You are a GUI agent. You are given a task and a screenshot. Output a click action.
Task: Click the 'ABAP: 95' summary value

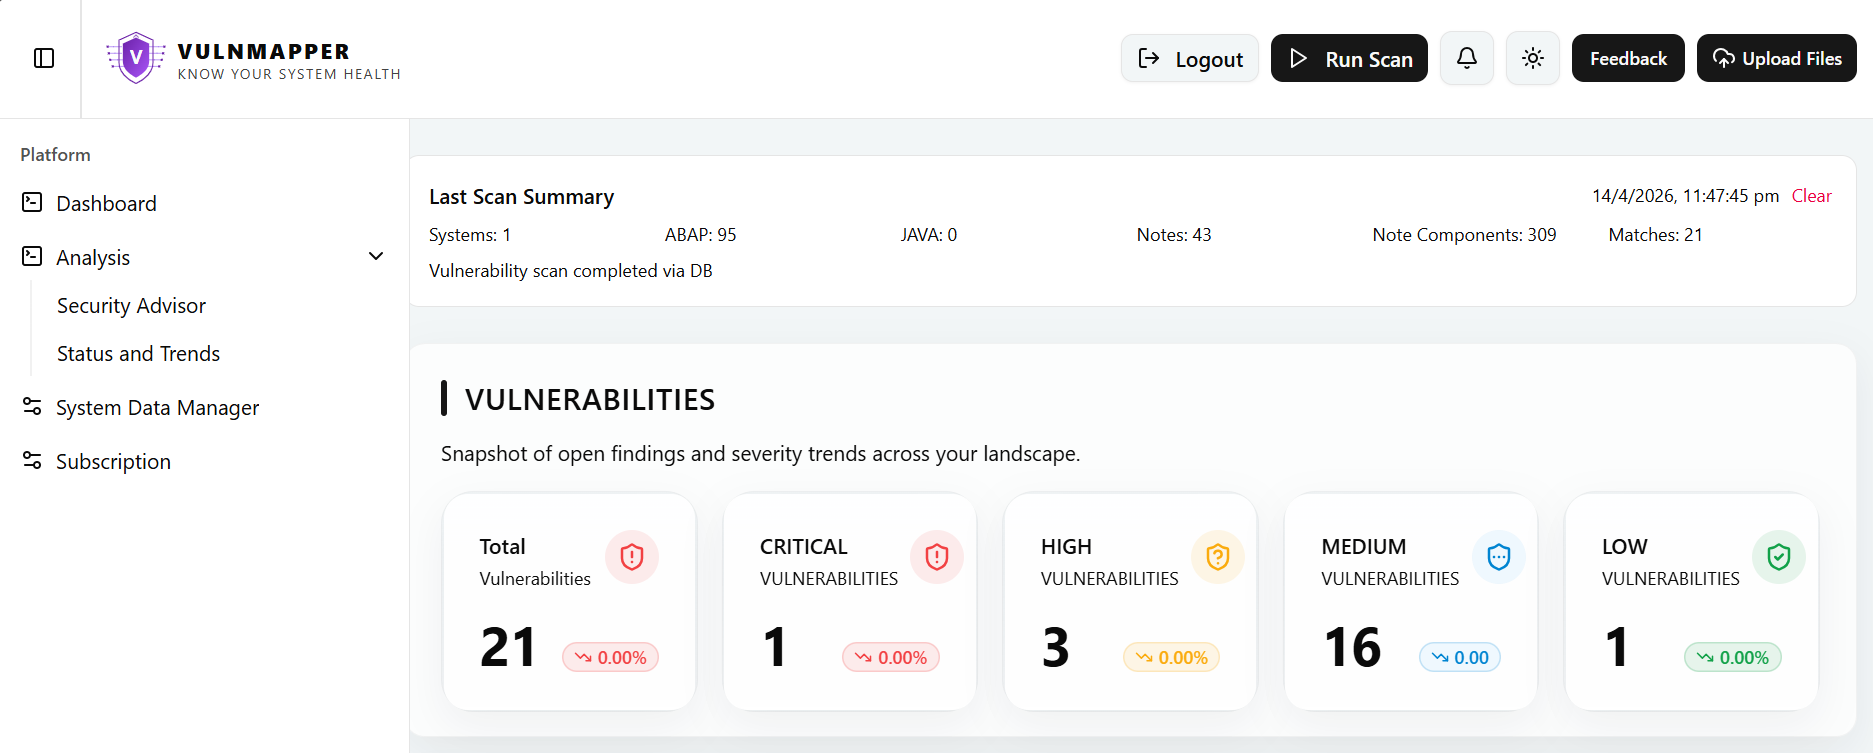[700, 235]
